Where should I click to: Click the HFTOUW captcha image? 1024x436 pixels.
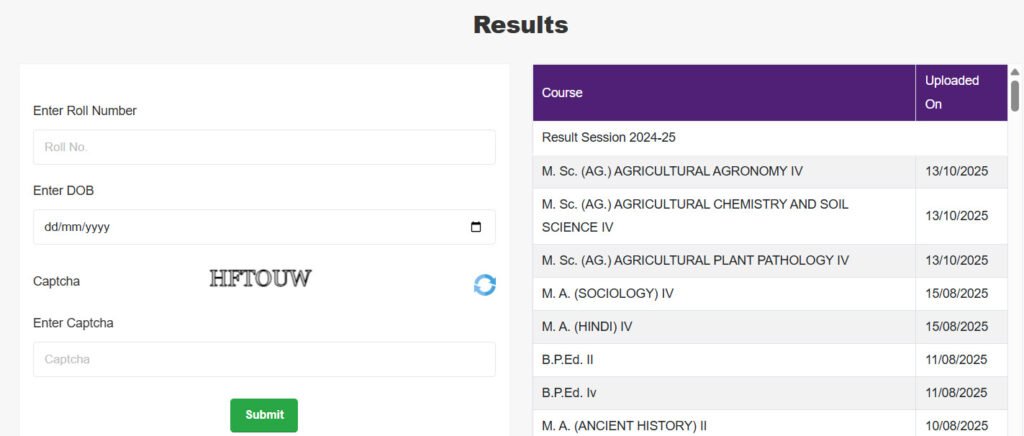[260, 279]
